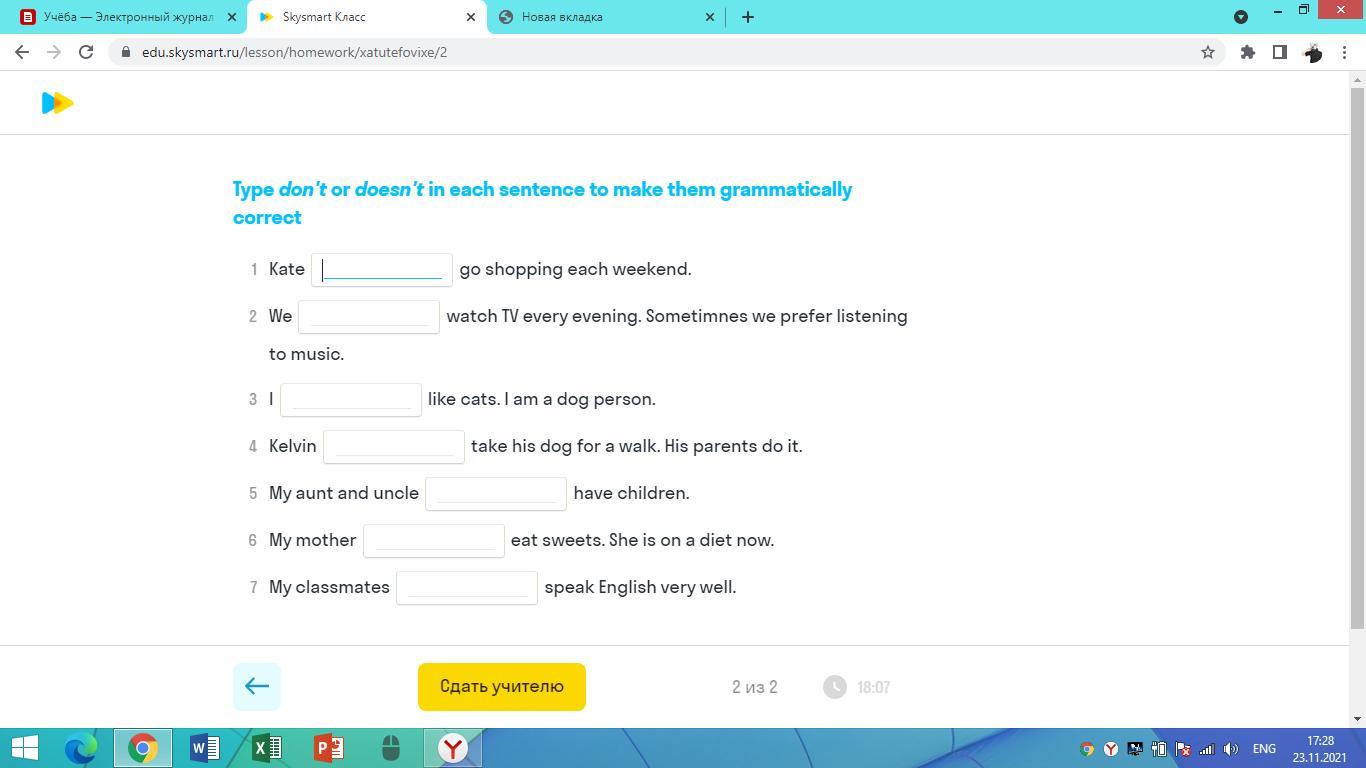Click the answer field after I

pos(351,400)
